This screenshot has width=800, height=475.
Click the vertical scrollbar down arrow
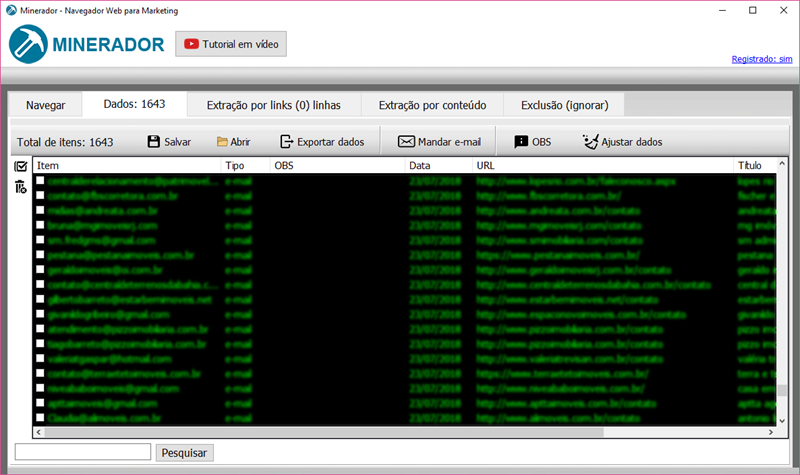pos(782,421)
